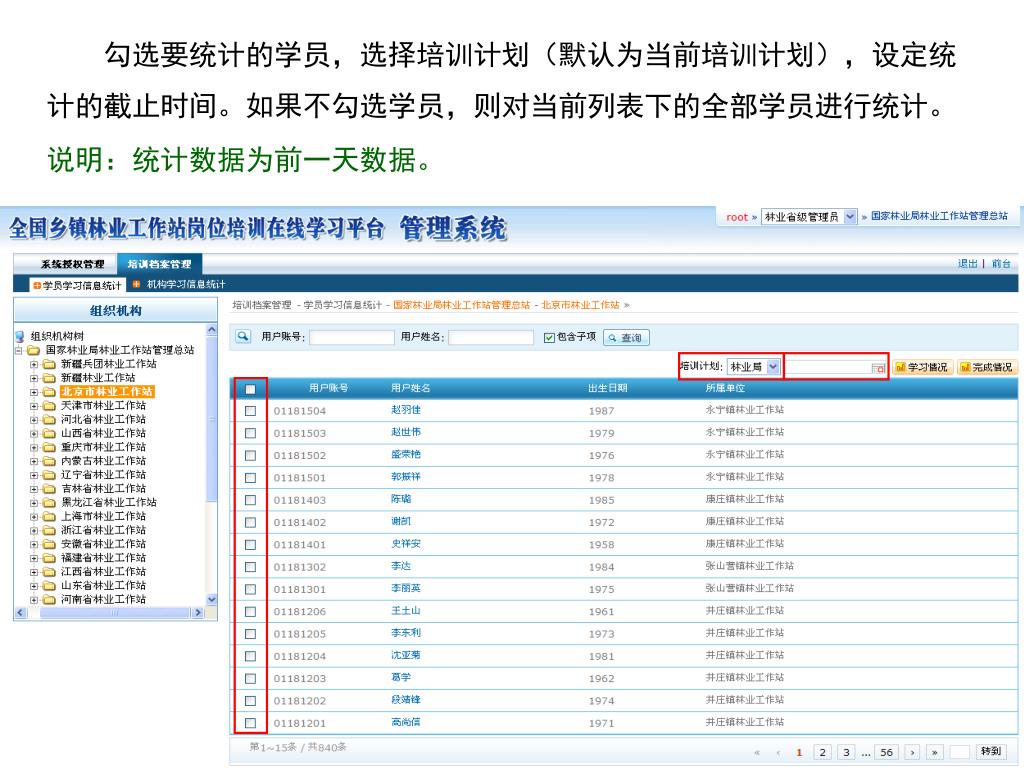Click the organization tree vertical scrollbar down arrow
1024x768 pixels.
click(211, 599)
